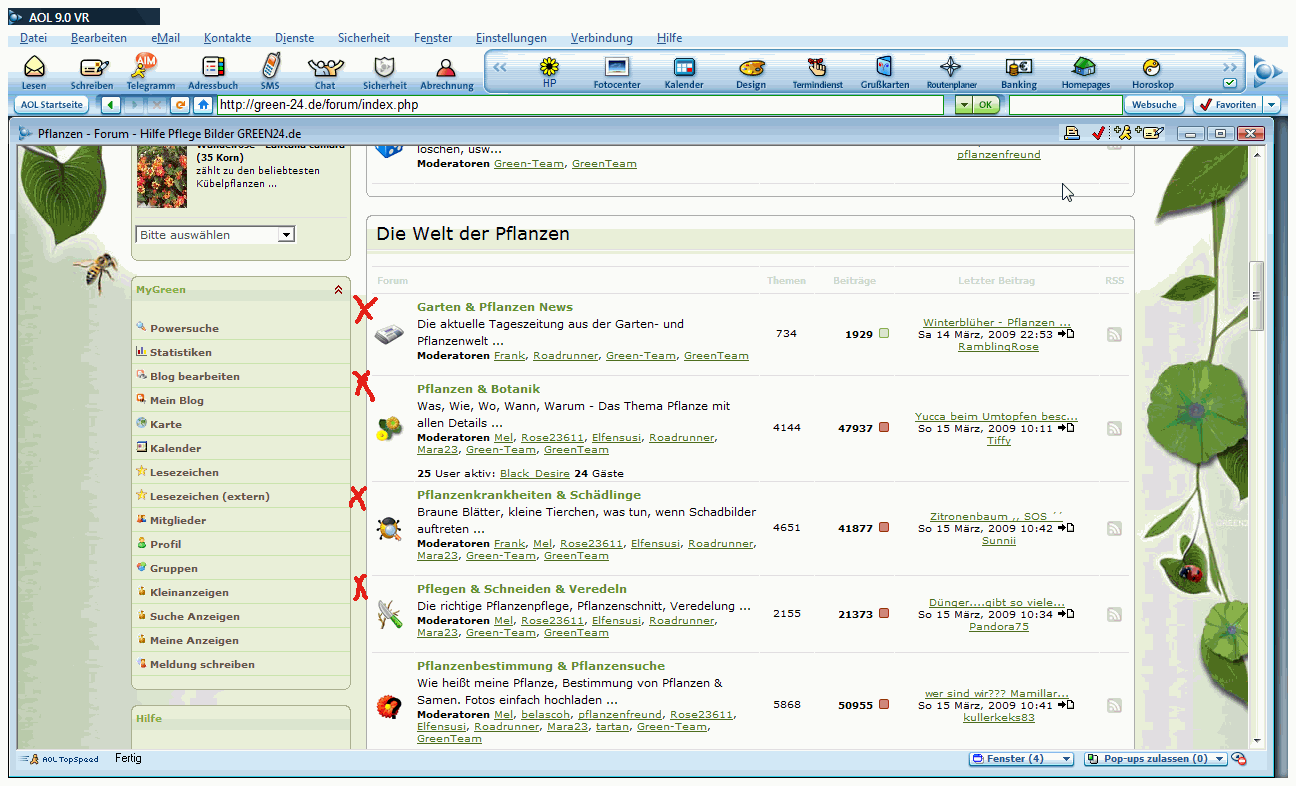This screenshot has height=786, width=1296.
Task: Toggle the checkbox below toolbar scroll arrows
Action: tap(1230, 83)
